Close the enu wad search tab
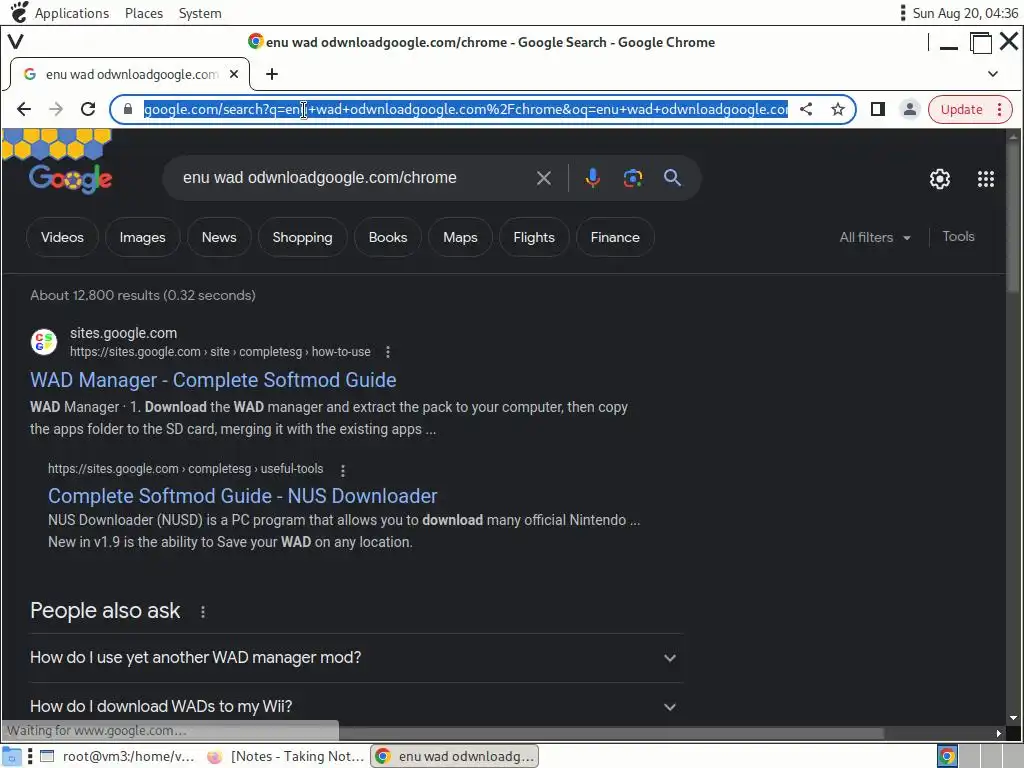This screenshot has height=768, width=1024. pyautogui.click(x=234, y=74)
